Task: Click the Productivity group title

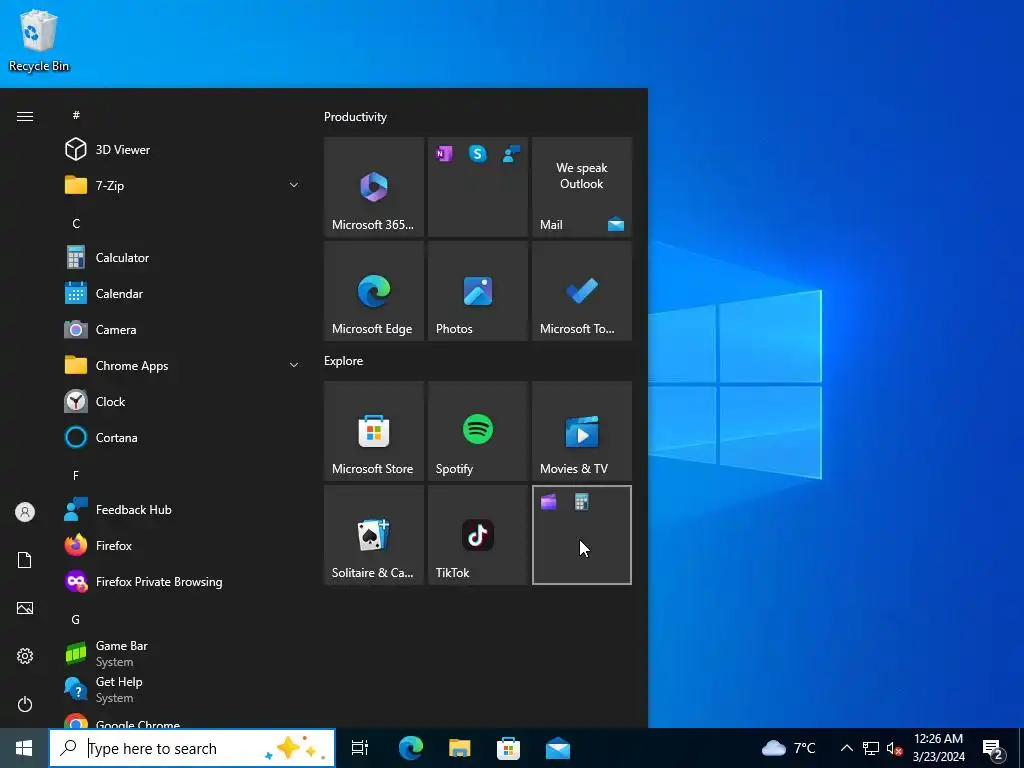Action: [355, 117]
